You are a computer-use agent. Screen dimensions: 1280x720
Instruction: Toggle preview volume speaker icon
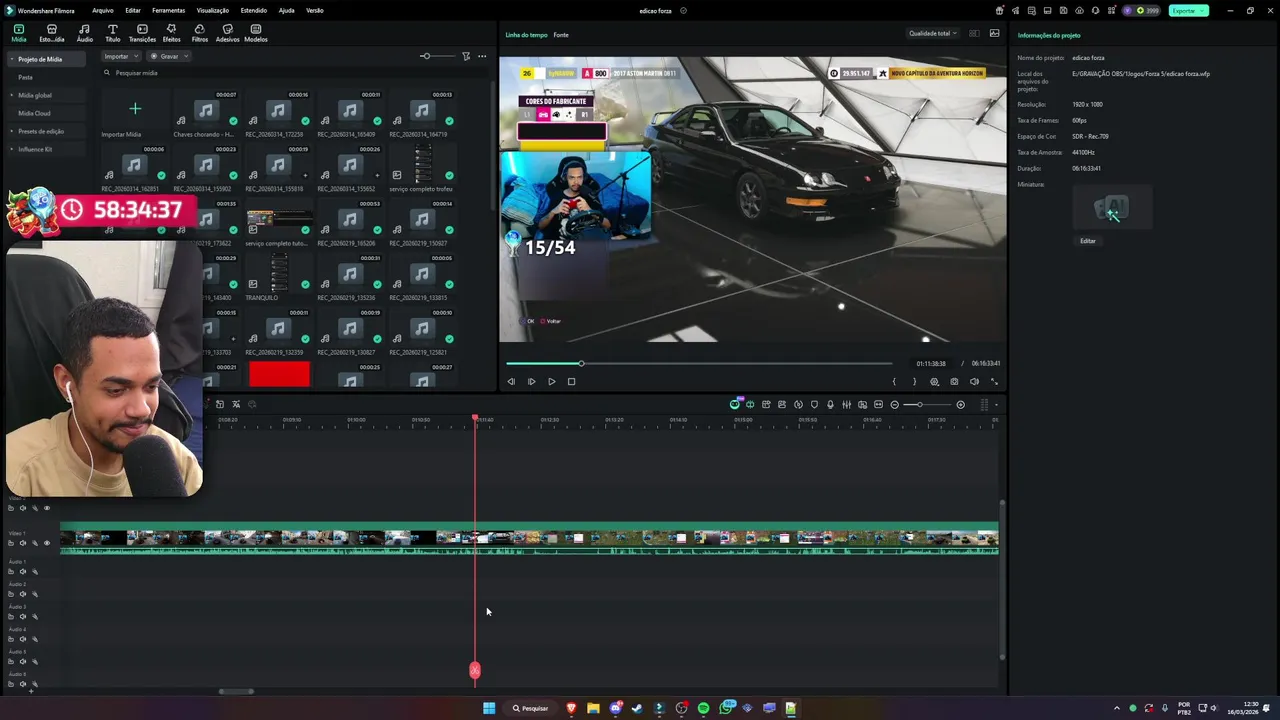[x=974, y=381]
